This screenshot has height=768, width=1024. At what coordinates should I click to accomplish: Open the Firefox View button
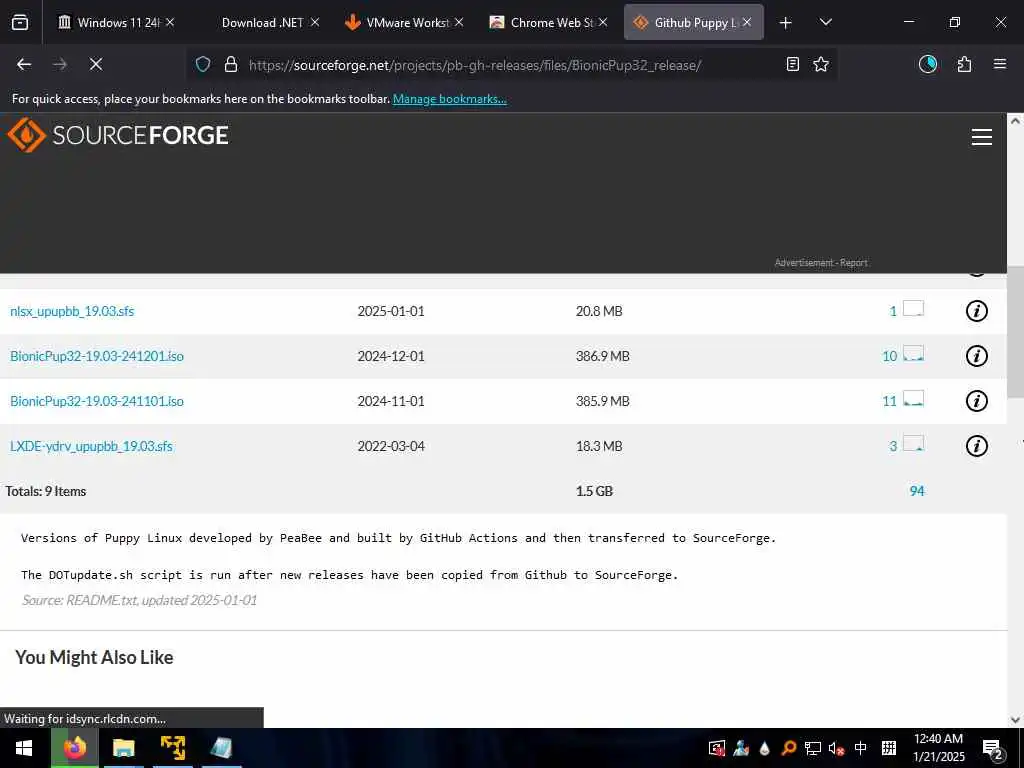20,22
